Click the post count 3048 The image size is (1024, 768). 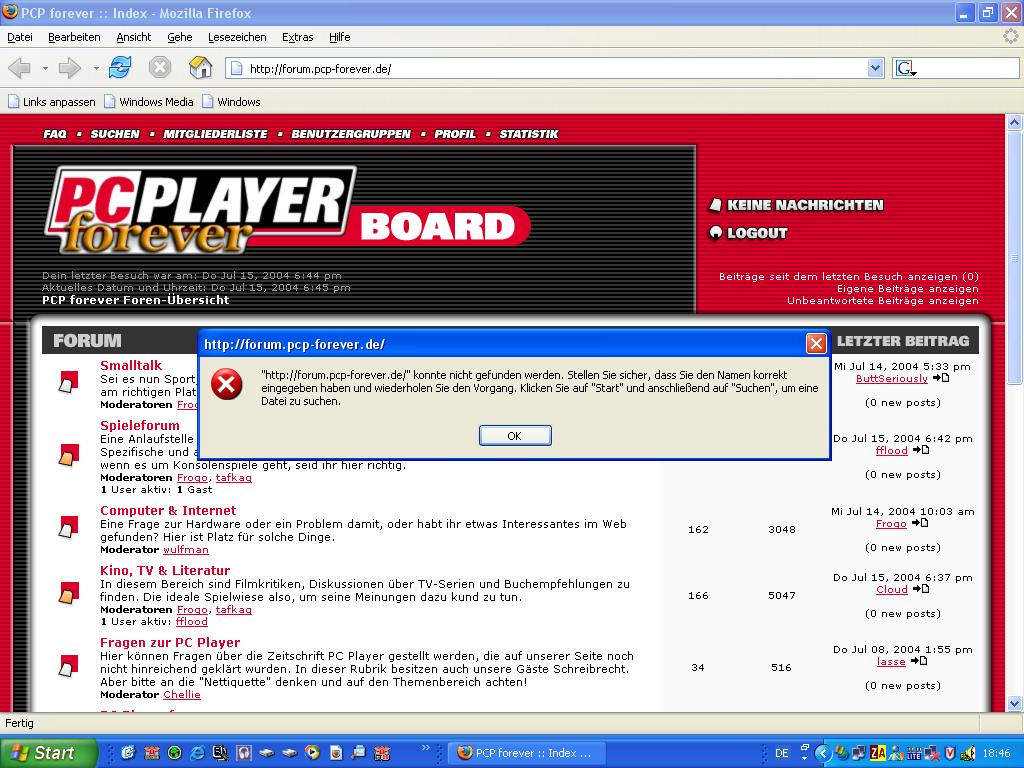point(782,530)
